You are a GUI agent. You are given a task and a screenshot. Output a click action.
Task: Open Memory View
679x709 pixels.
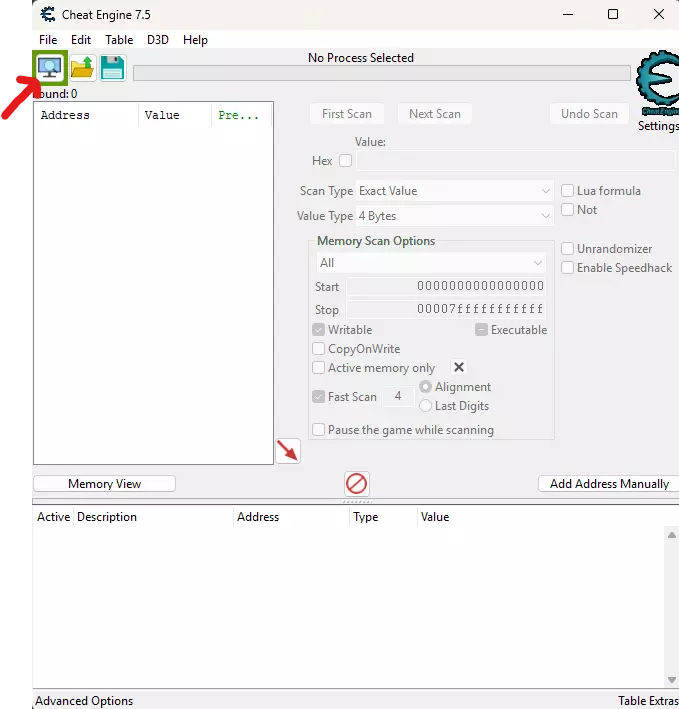click(104, 484)
